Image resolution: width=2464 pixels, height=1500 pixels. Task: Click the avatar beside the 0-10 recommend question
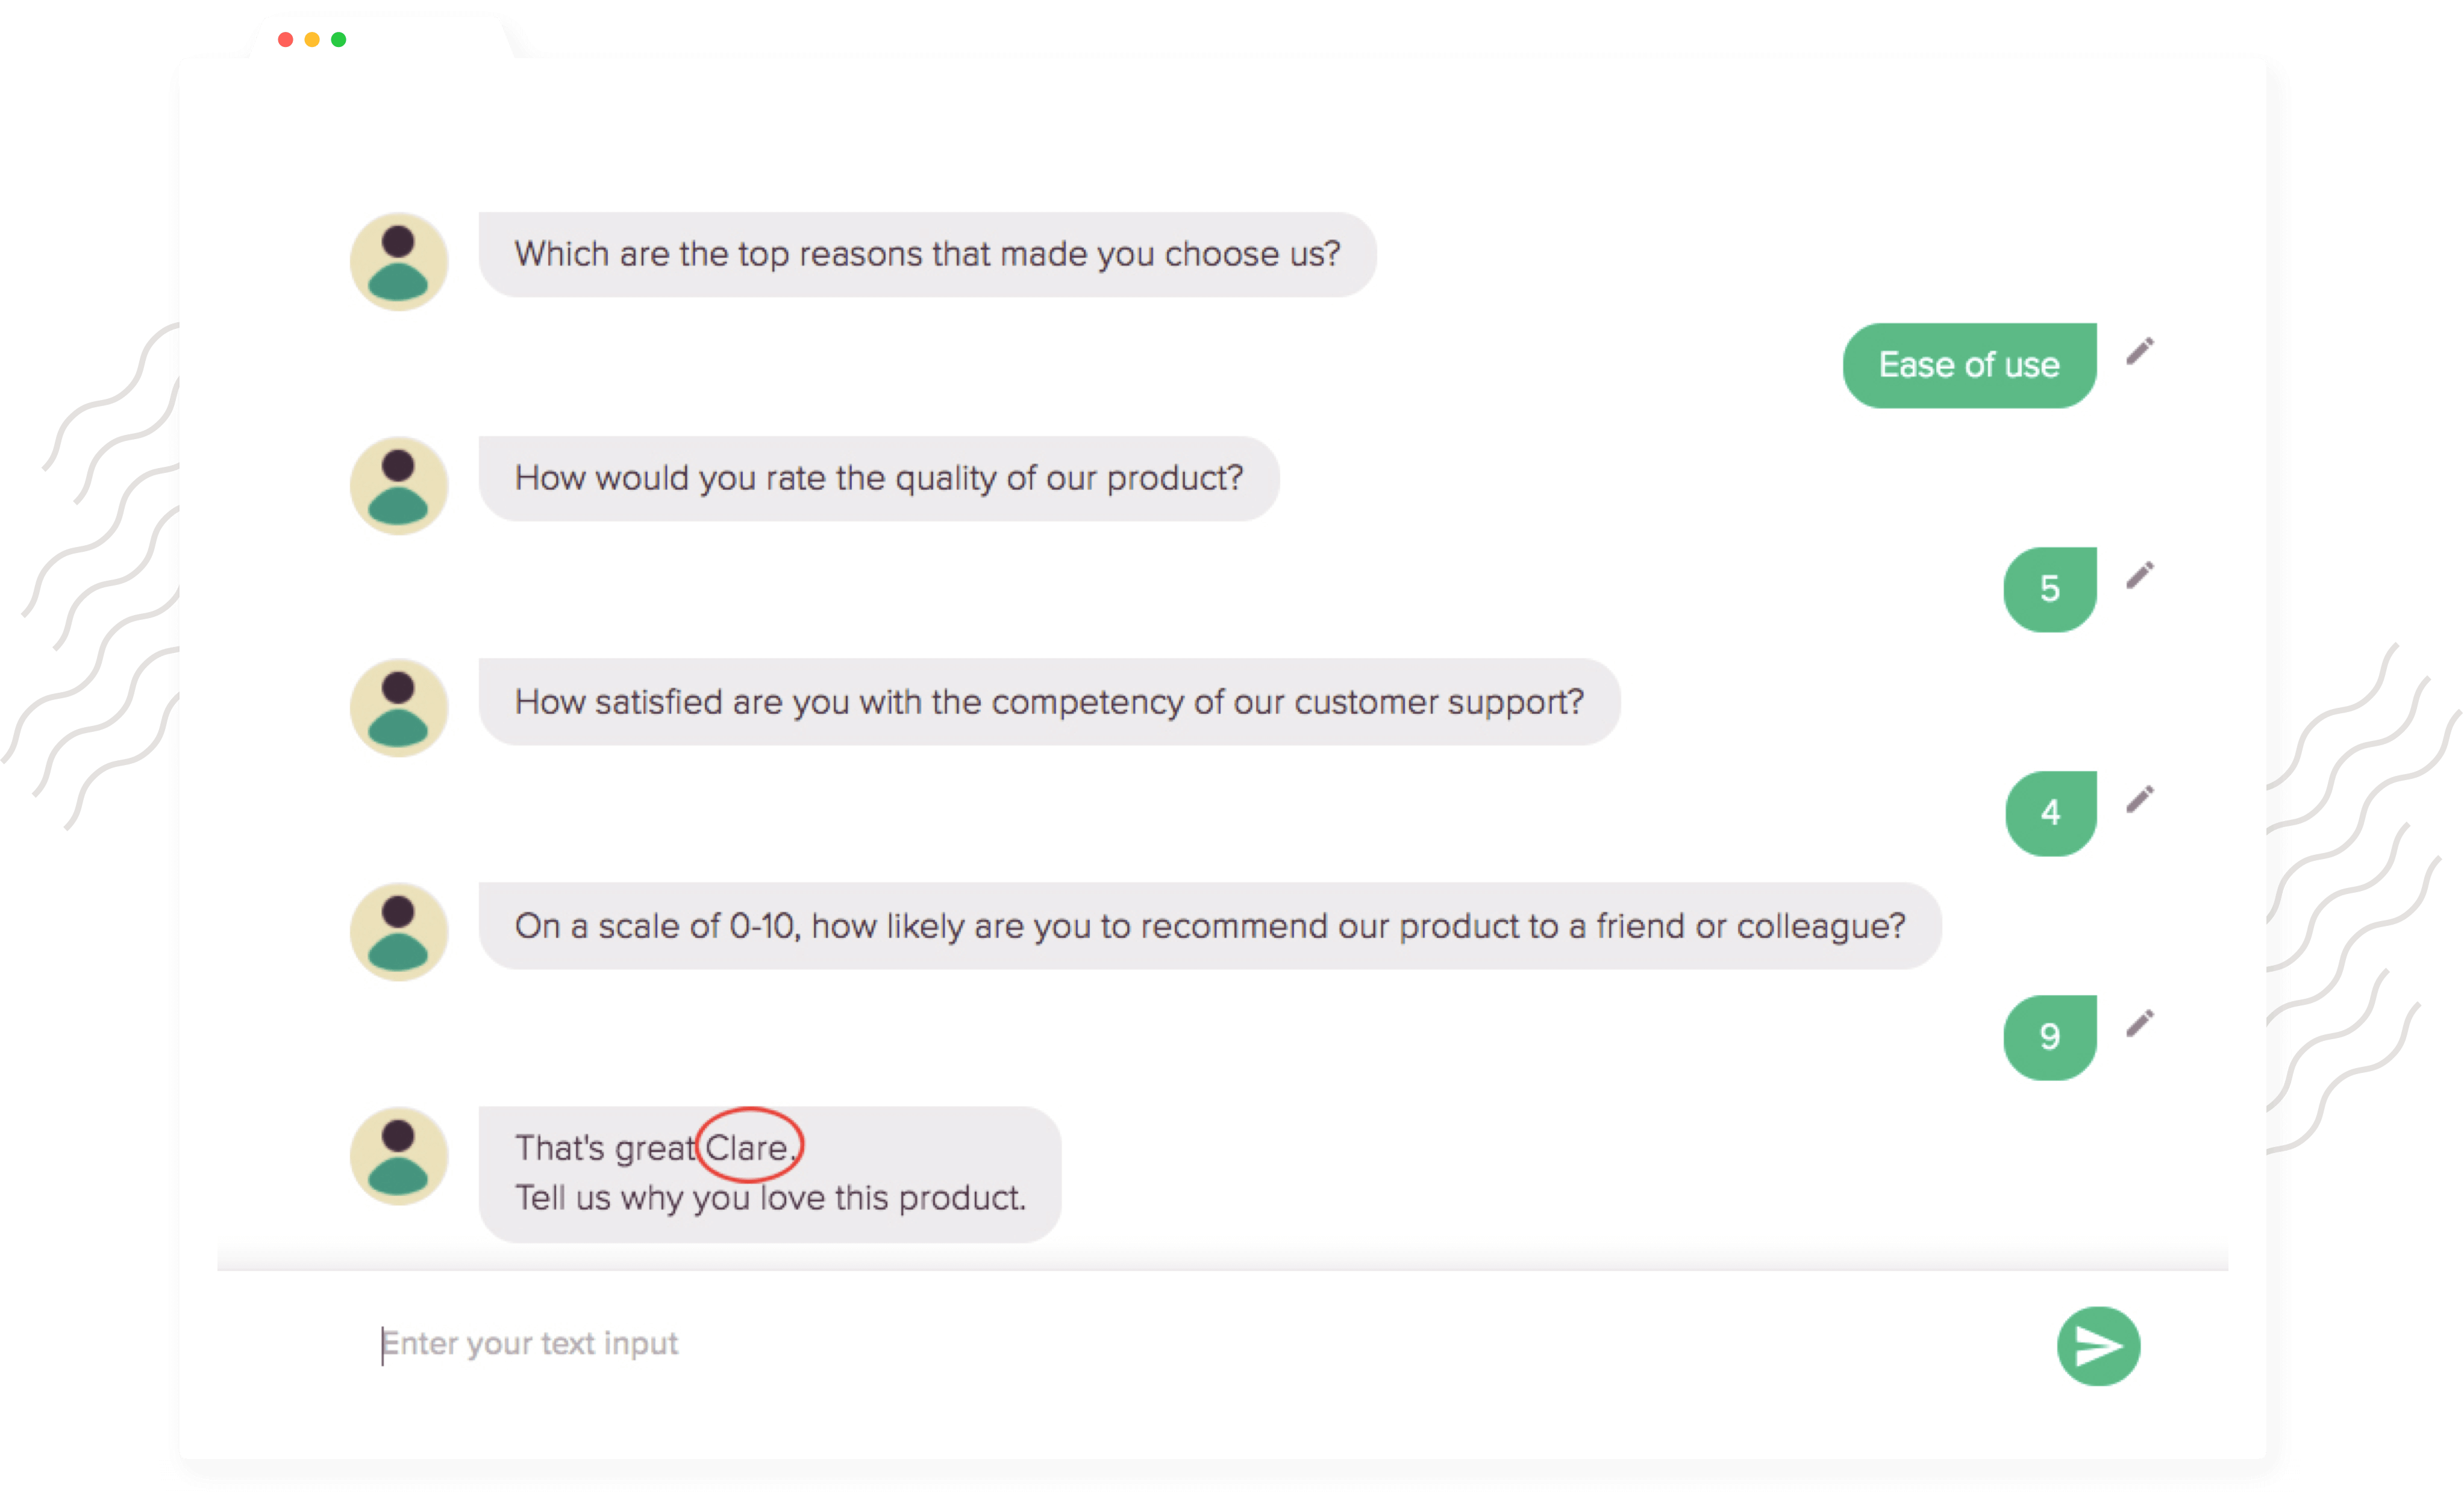[398, 932]
